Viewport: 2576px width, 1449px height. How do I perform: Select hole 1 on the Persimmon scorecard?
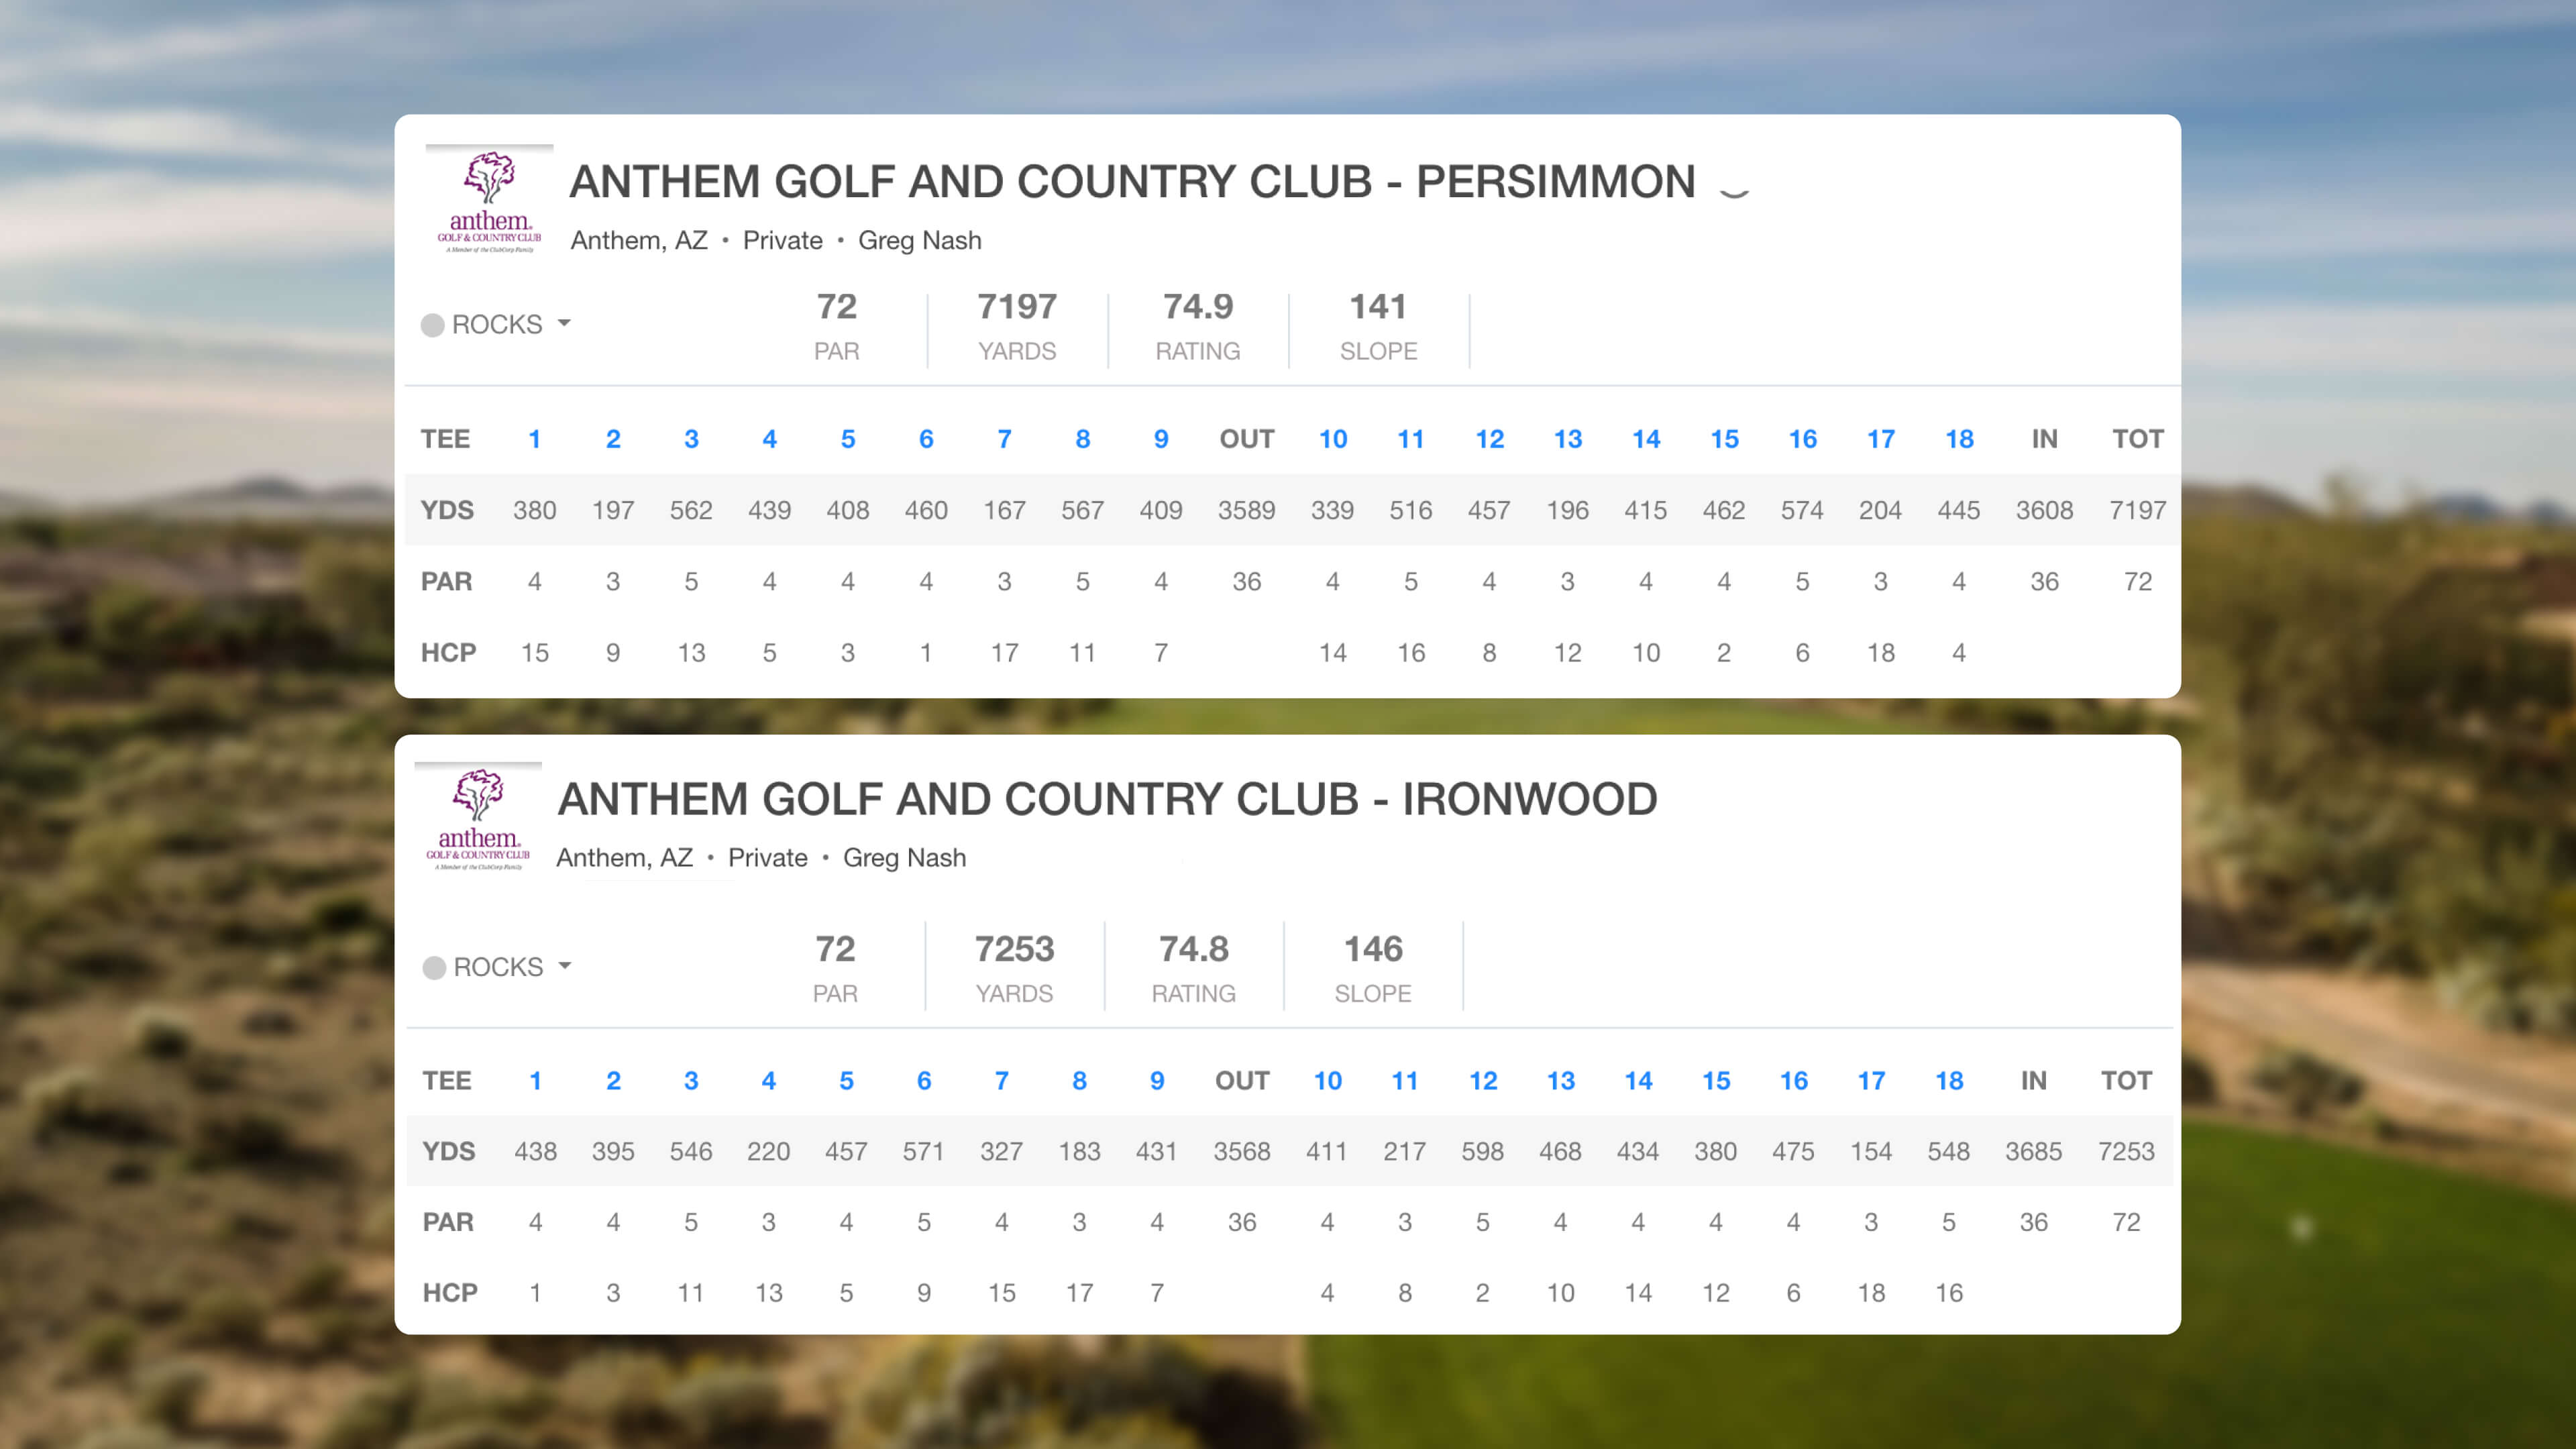535,439
